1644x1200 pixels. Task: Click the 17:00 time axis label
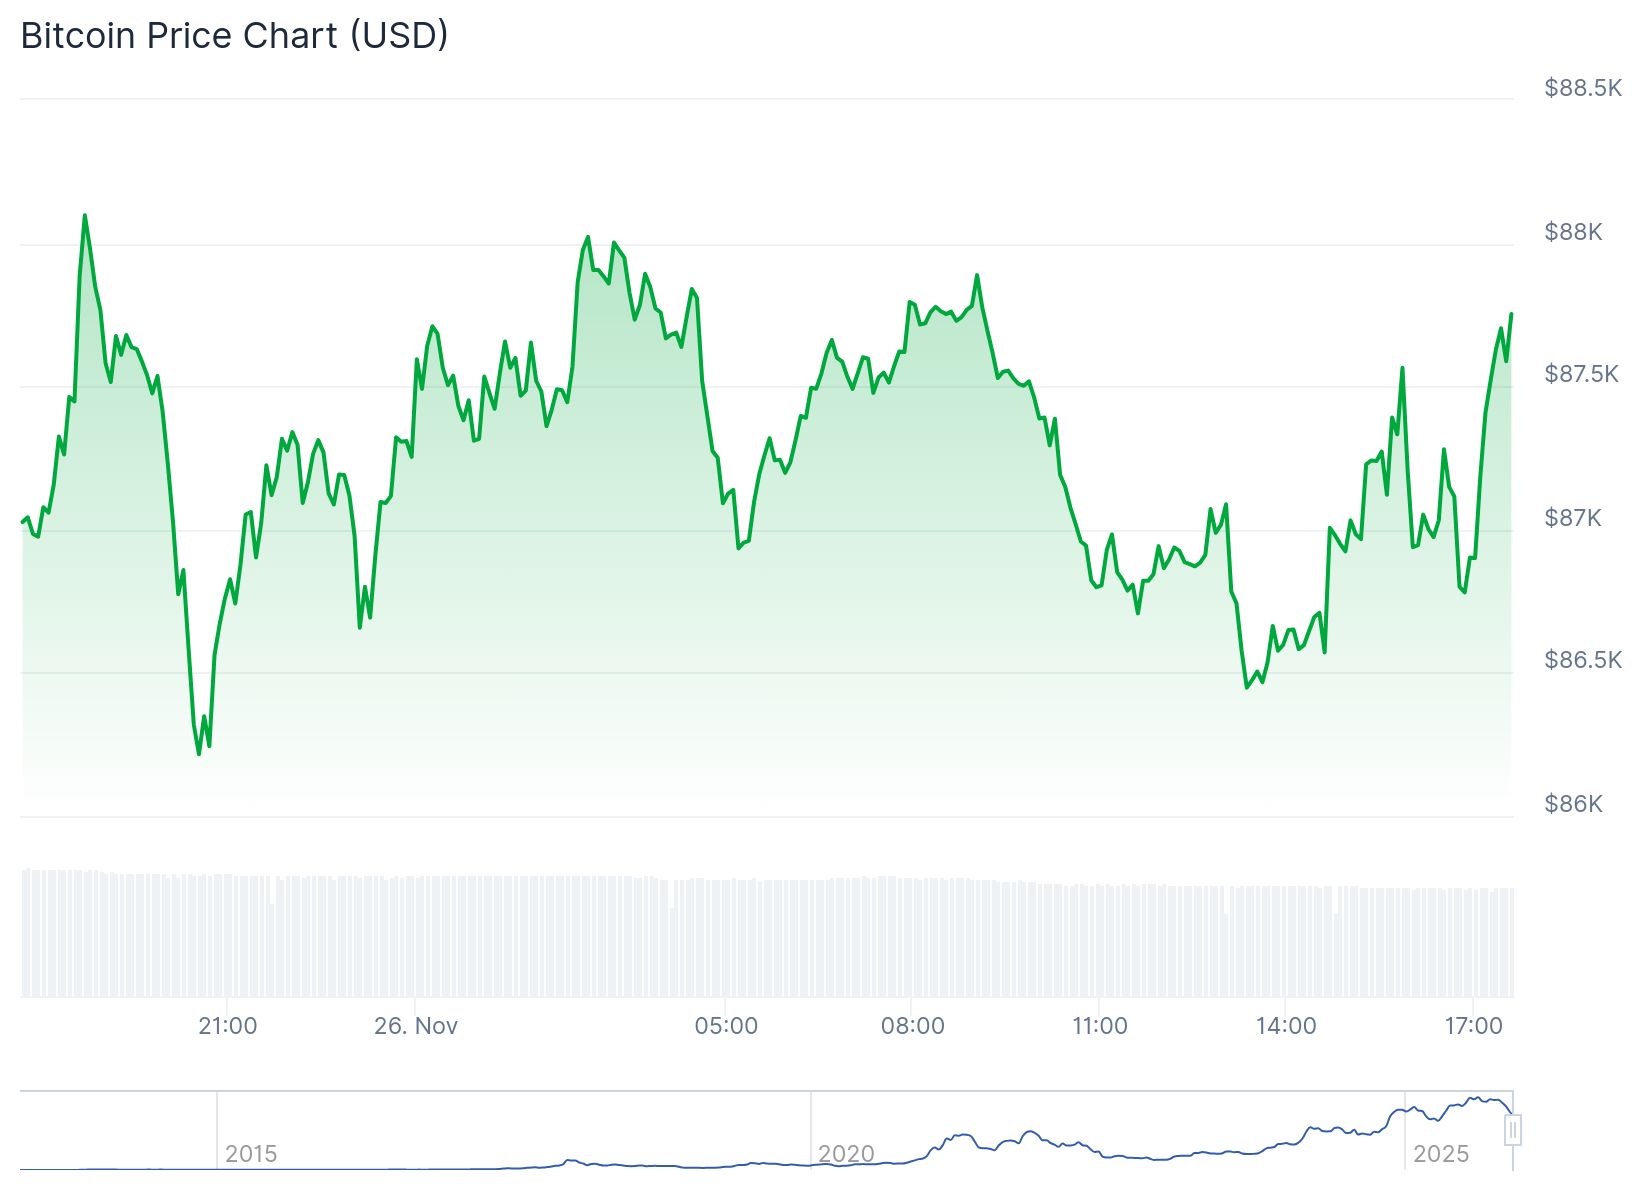pyautogui.click(x=1474, y=1026)
